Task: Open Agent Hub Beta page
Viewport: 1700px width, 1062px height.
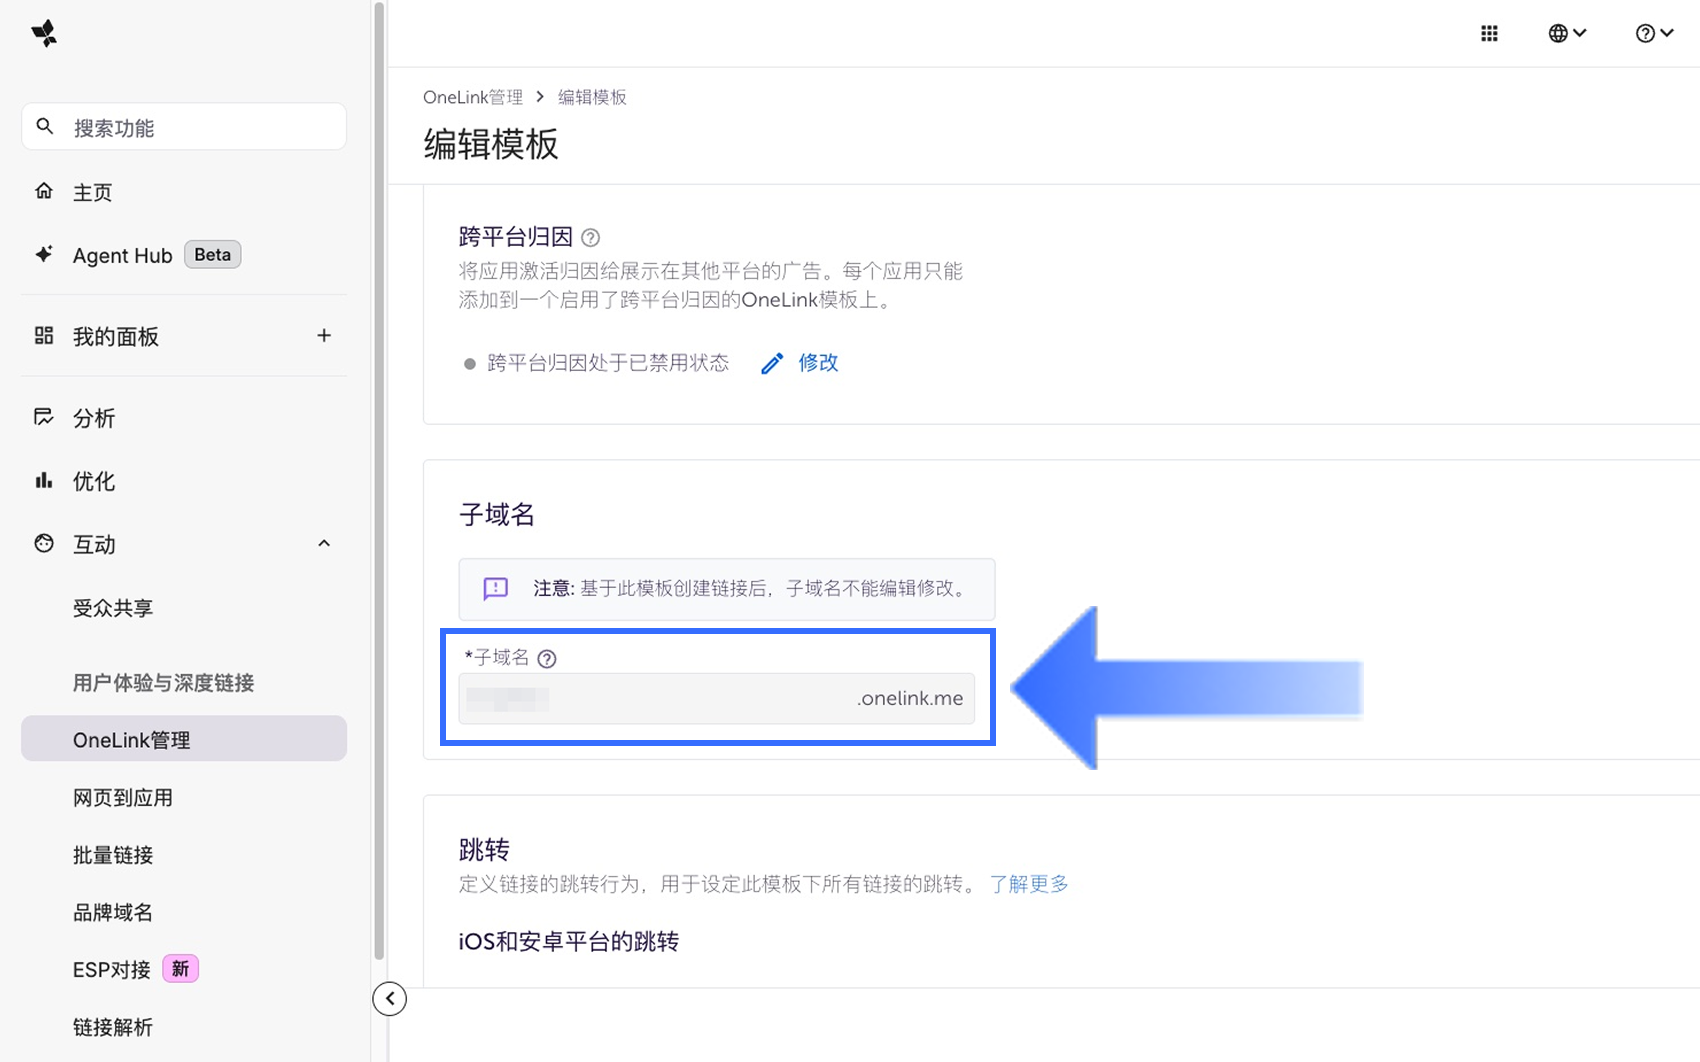Action: (122, 256)
